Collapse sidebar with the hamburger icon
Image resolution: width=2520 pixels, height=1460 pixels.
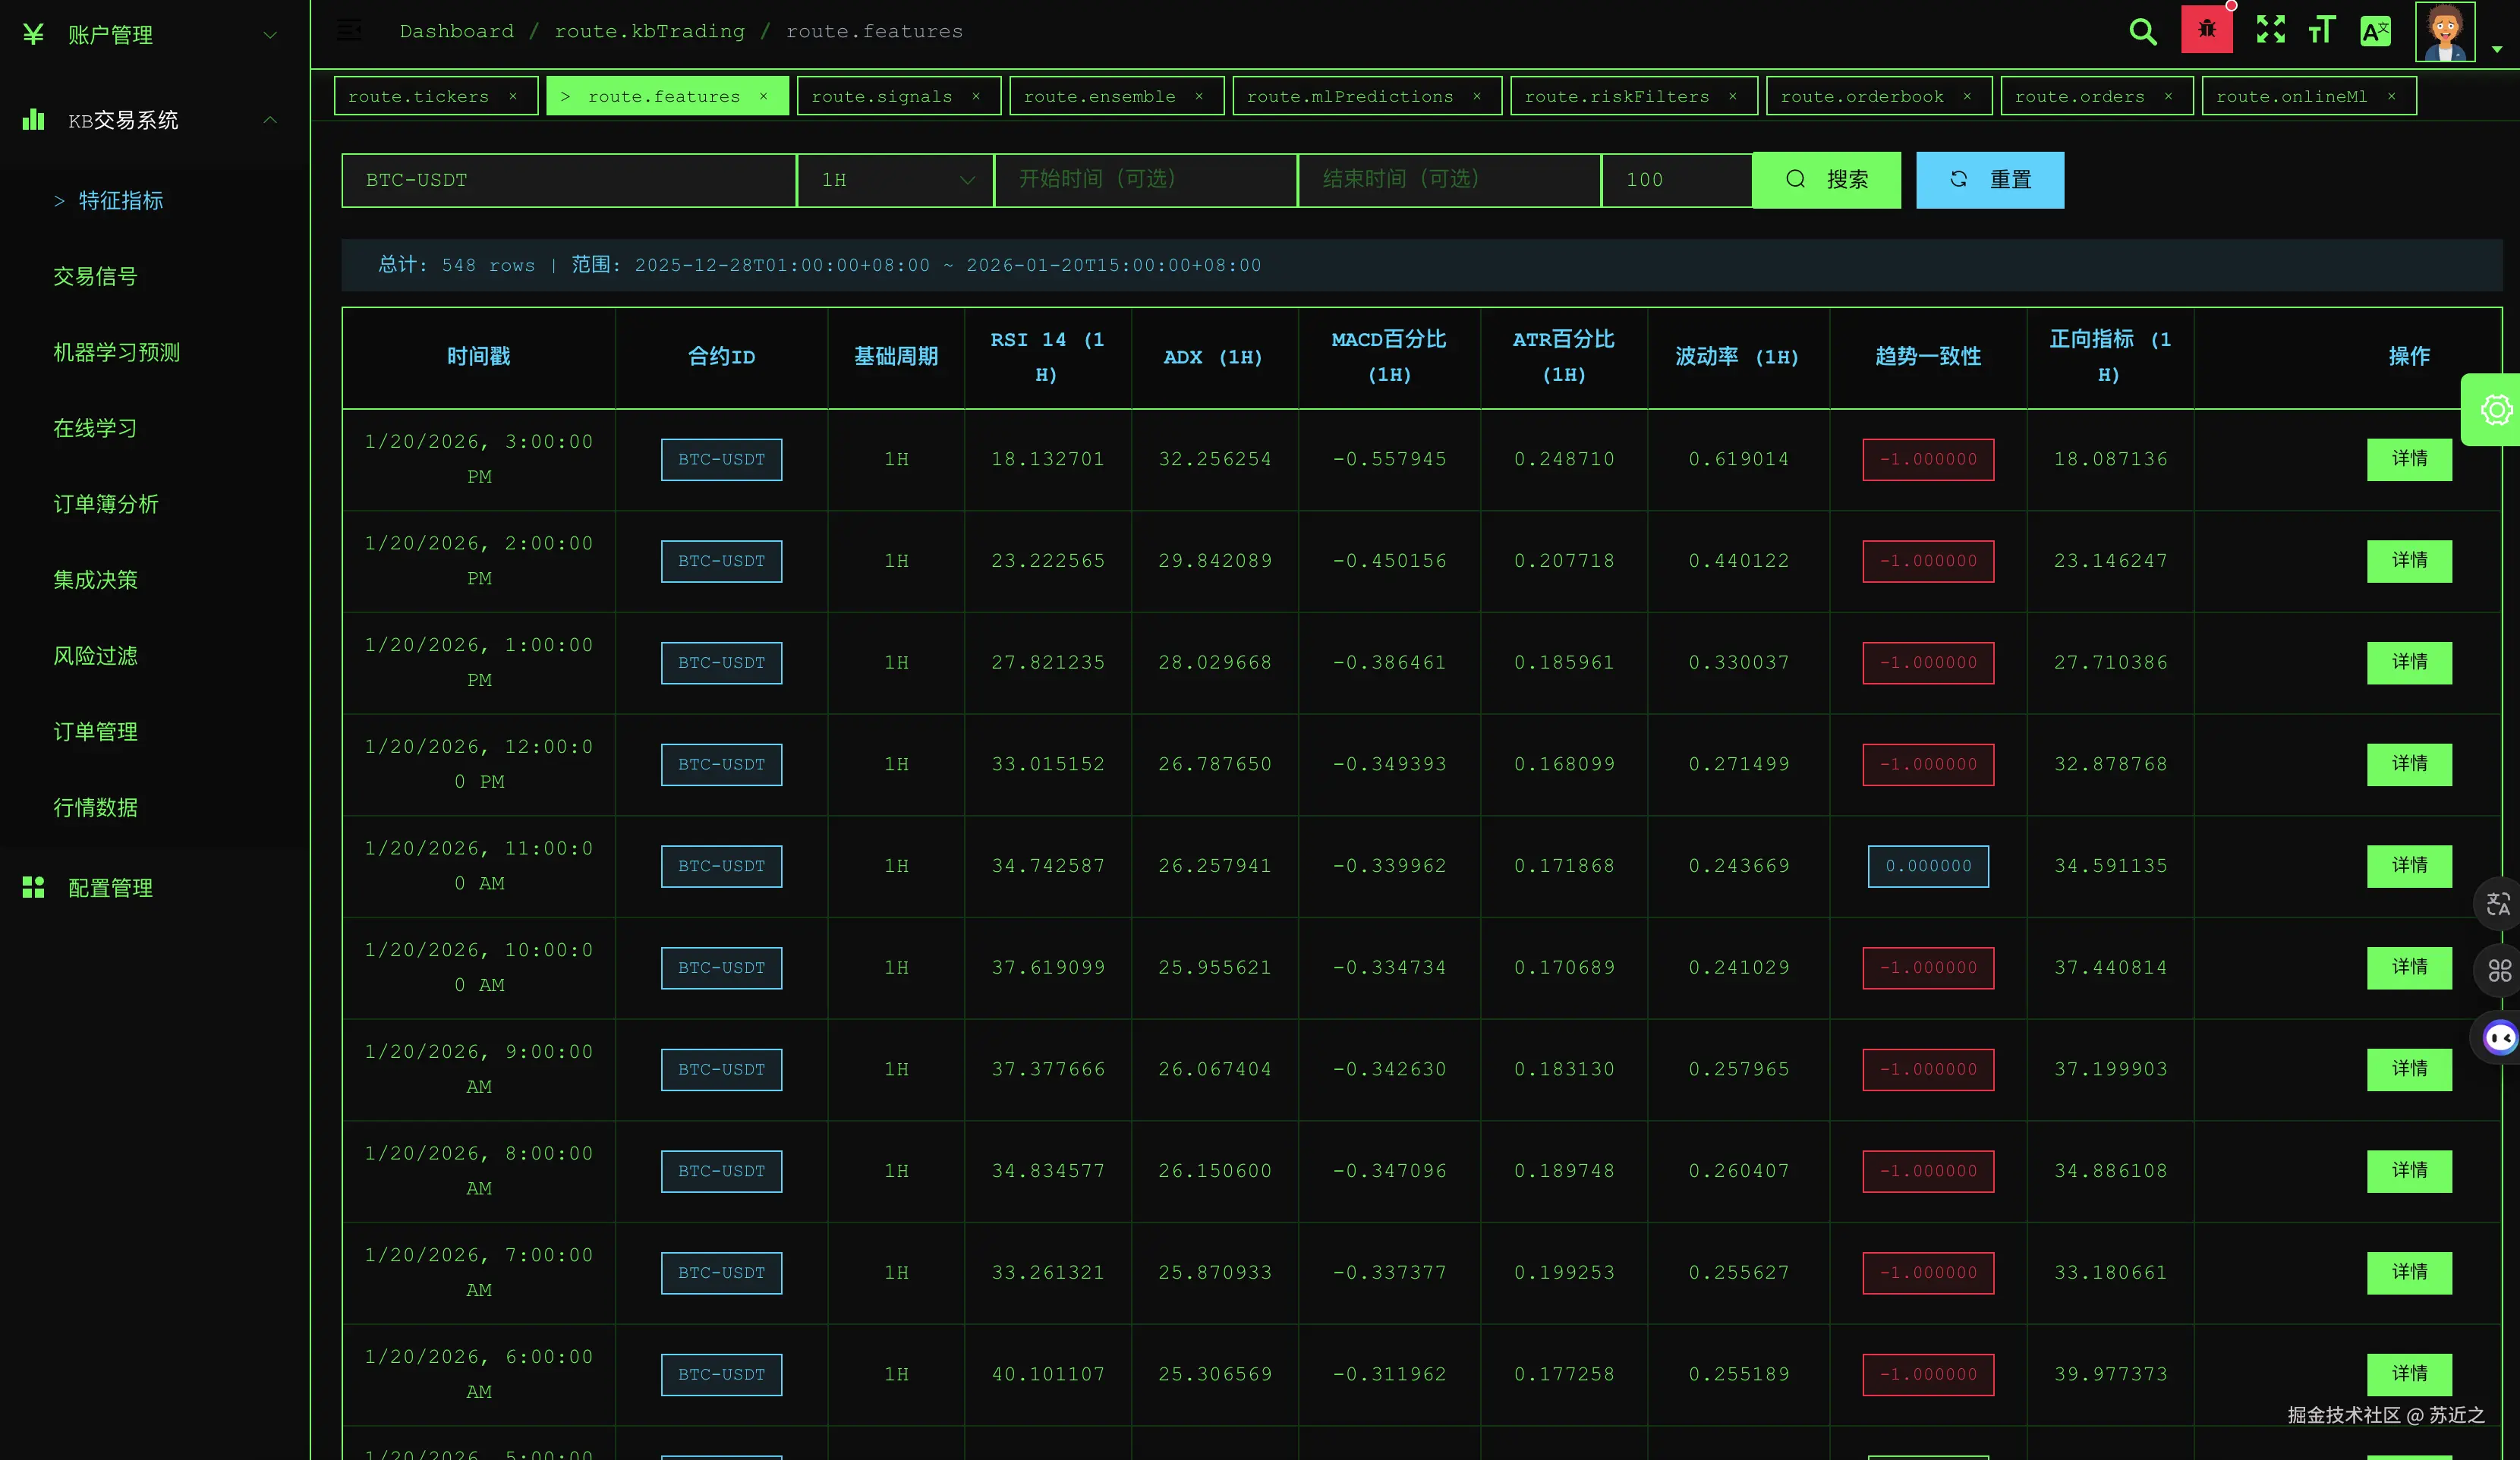pyautogui.click(x=349, y=31)
